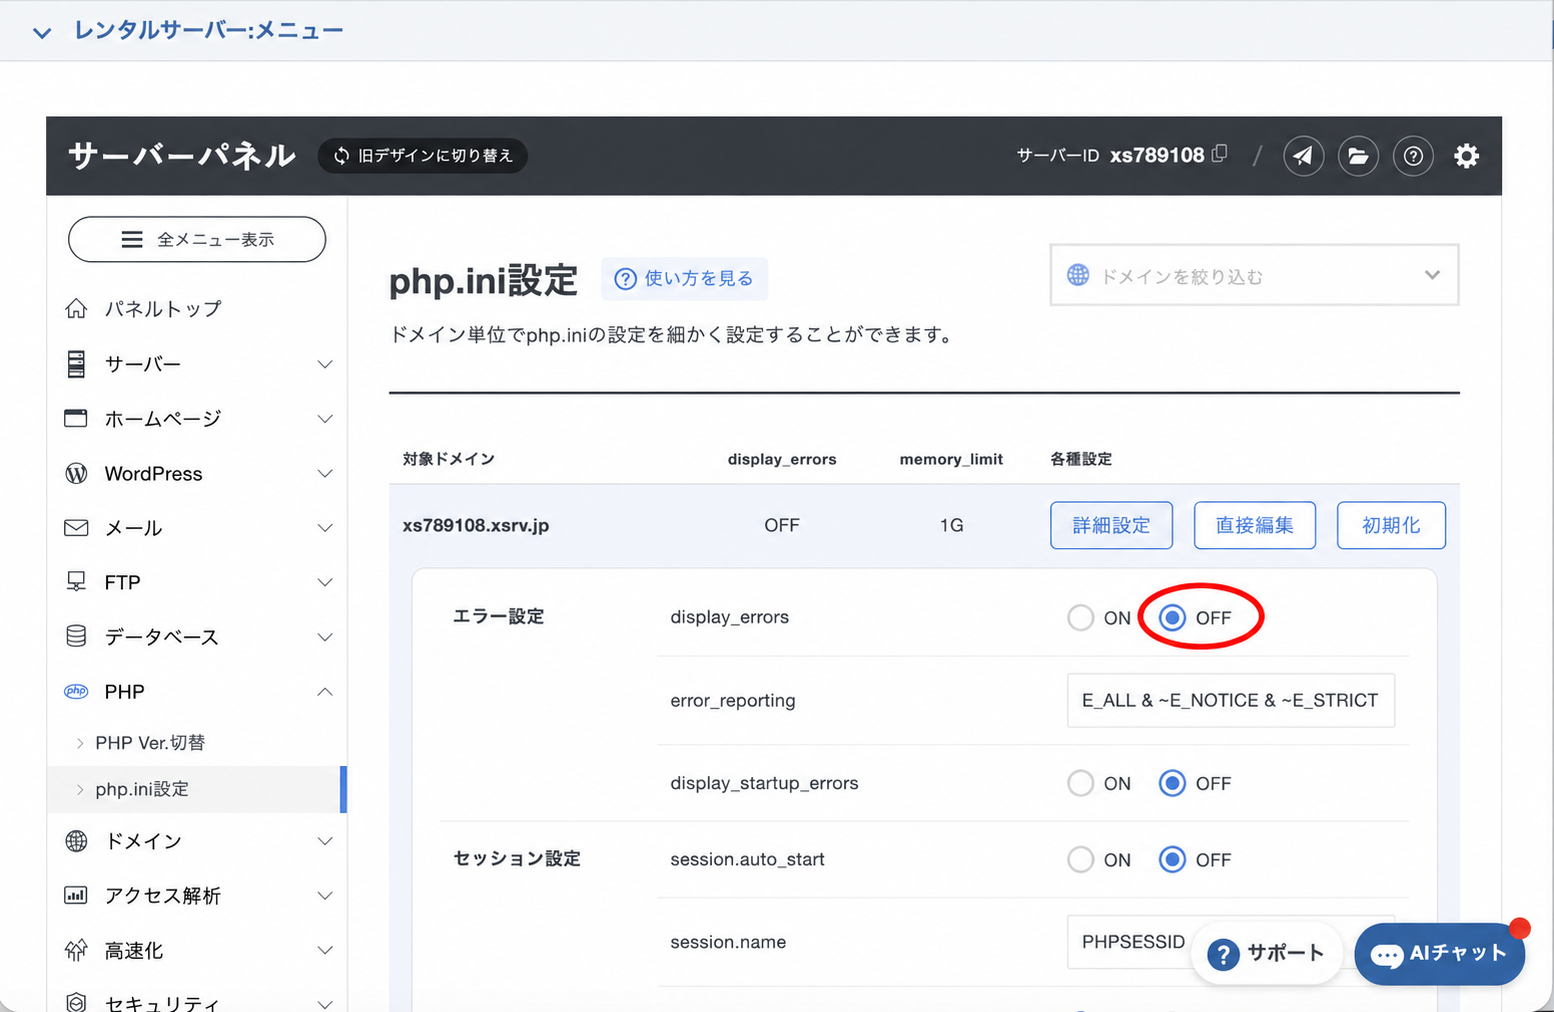Viewport: 1554px width, 1012px height.
Task: Select php.ini設定 submenu item
Action: pyautogui.click(x=142, y=789)
